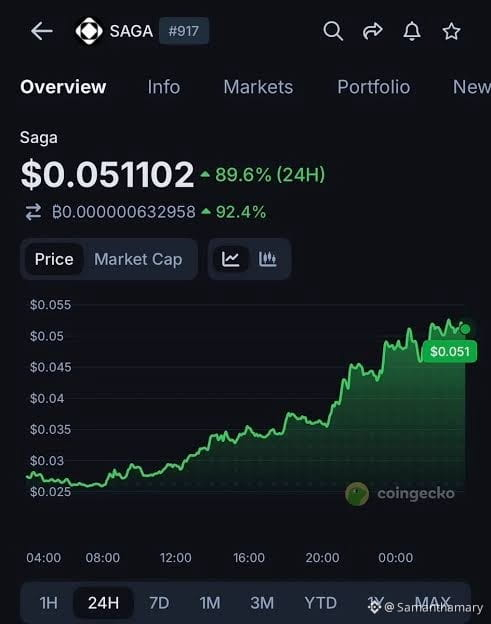The width and height of the screenshot is (491, 624).
Task: Add SAGA to favorites star
Action: click(x=451, y=31)
